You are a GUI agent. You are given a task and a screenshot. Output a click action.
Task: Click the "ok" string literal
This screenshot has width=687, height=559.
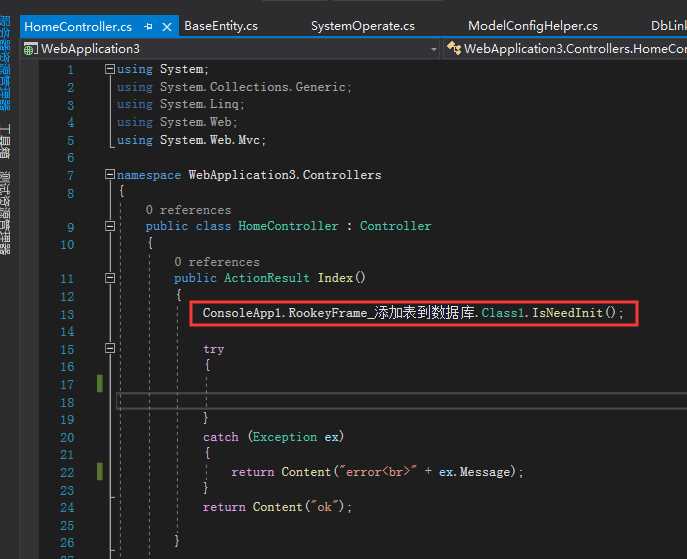point(324,507)
